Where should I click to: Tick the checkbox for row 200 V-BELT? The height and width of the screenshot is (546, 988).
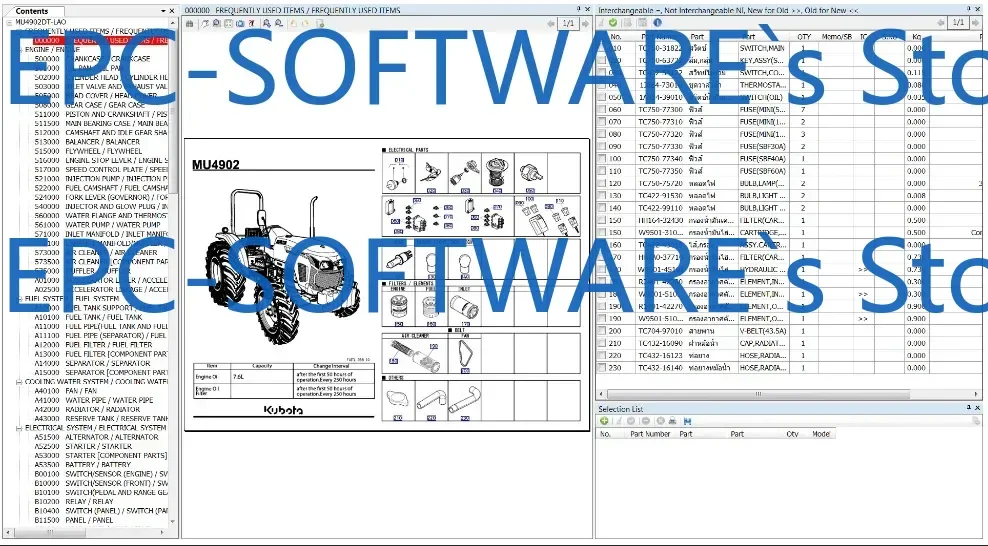point(602,331)
